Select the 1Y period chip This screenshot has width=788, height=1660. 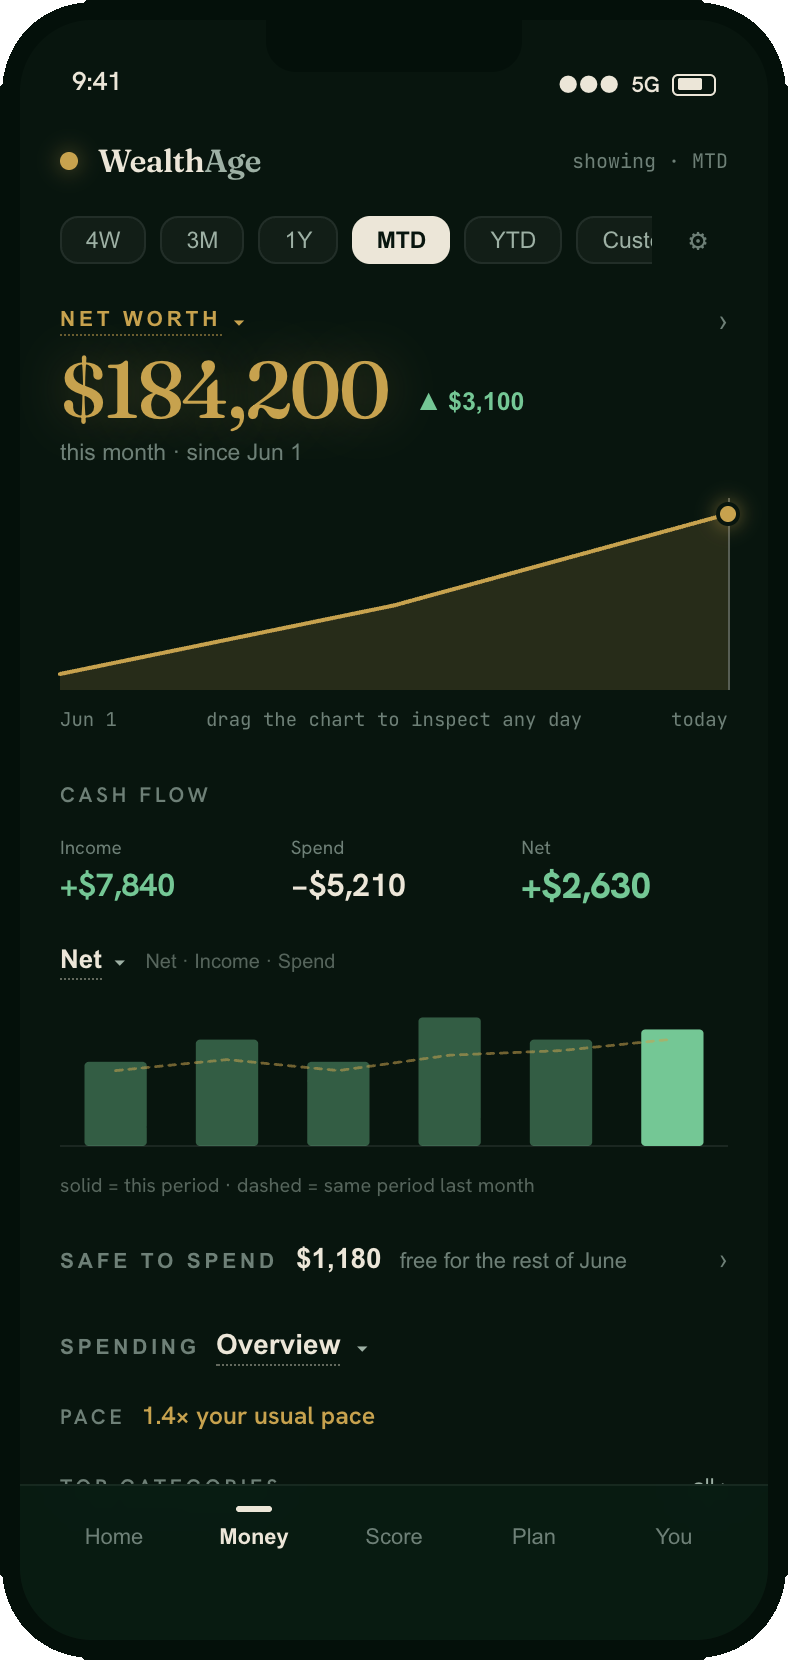click(x=298, y=240)
